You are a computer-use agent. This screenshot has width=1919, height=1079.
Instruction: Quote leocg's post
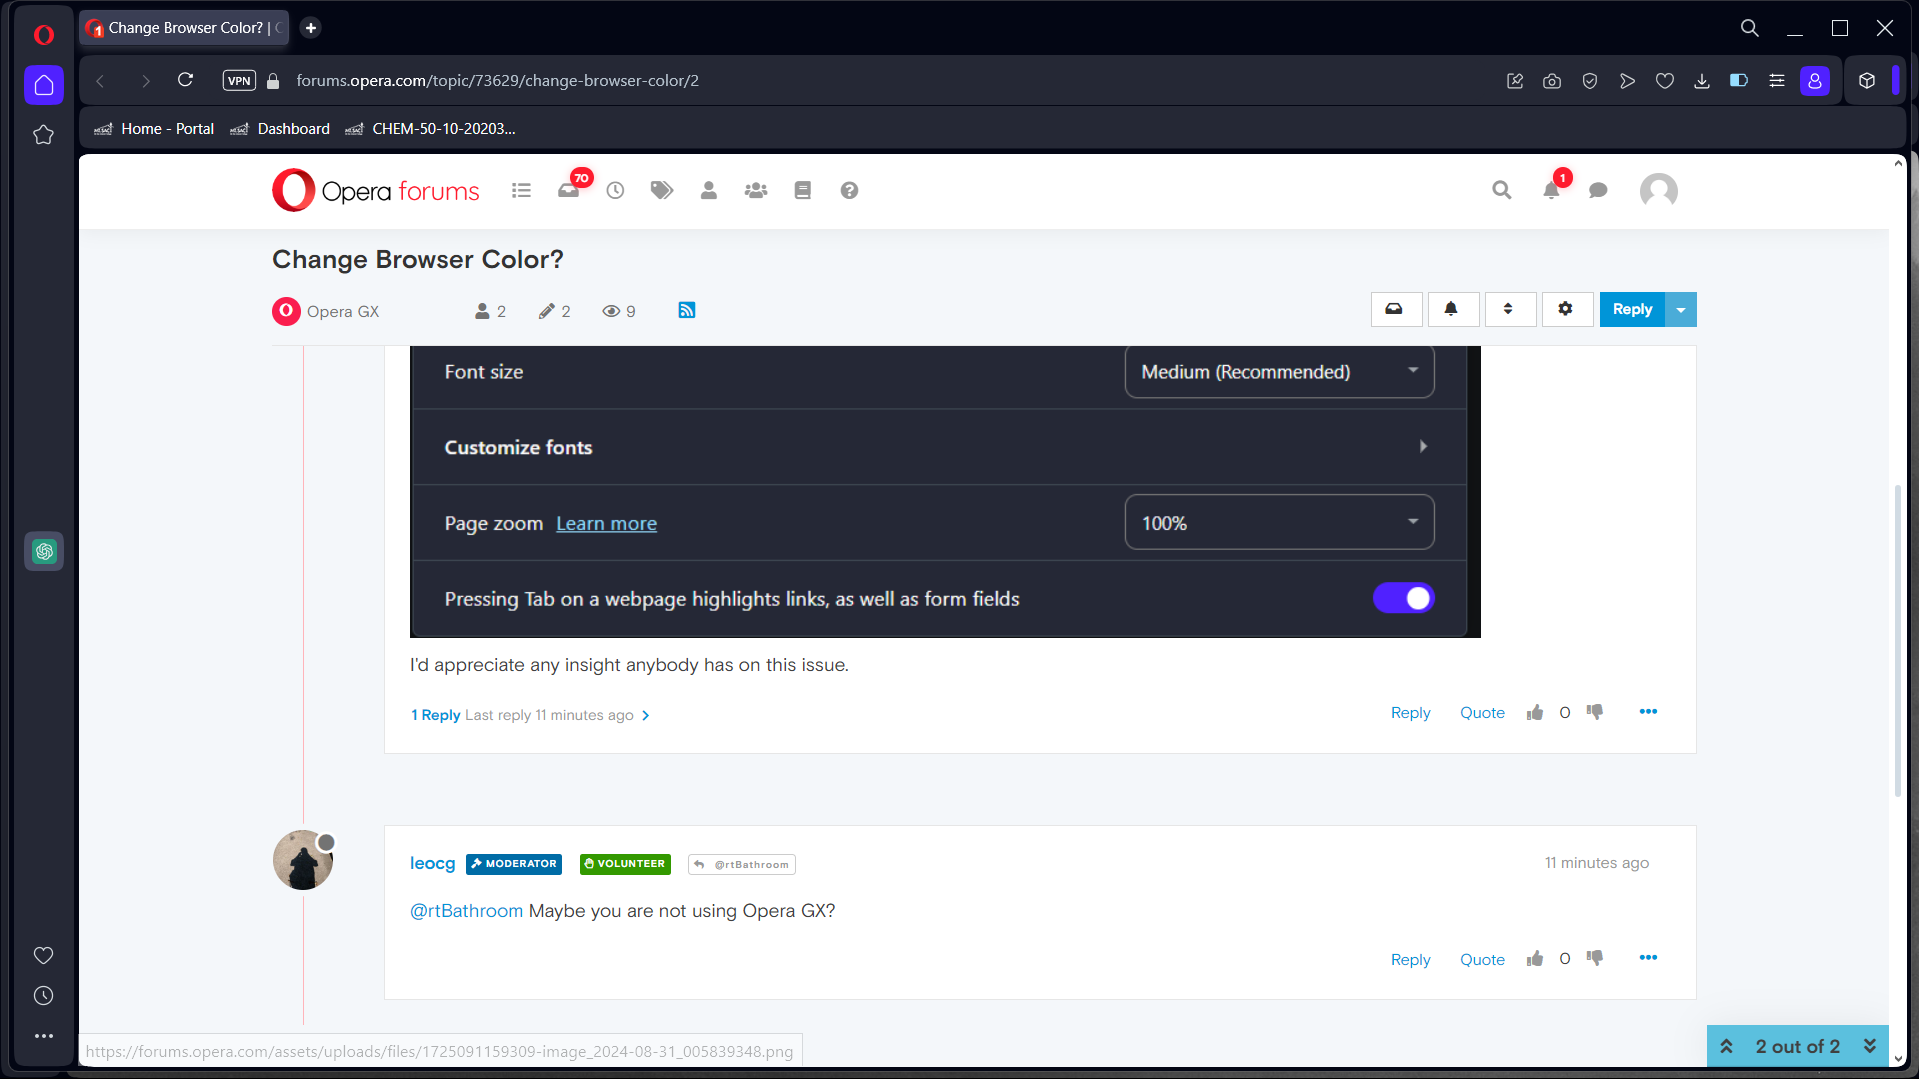1482,960
